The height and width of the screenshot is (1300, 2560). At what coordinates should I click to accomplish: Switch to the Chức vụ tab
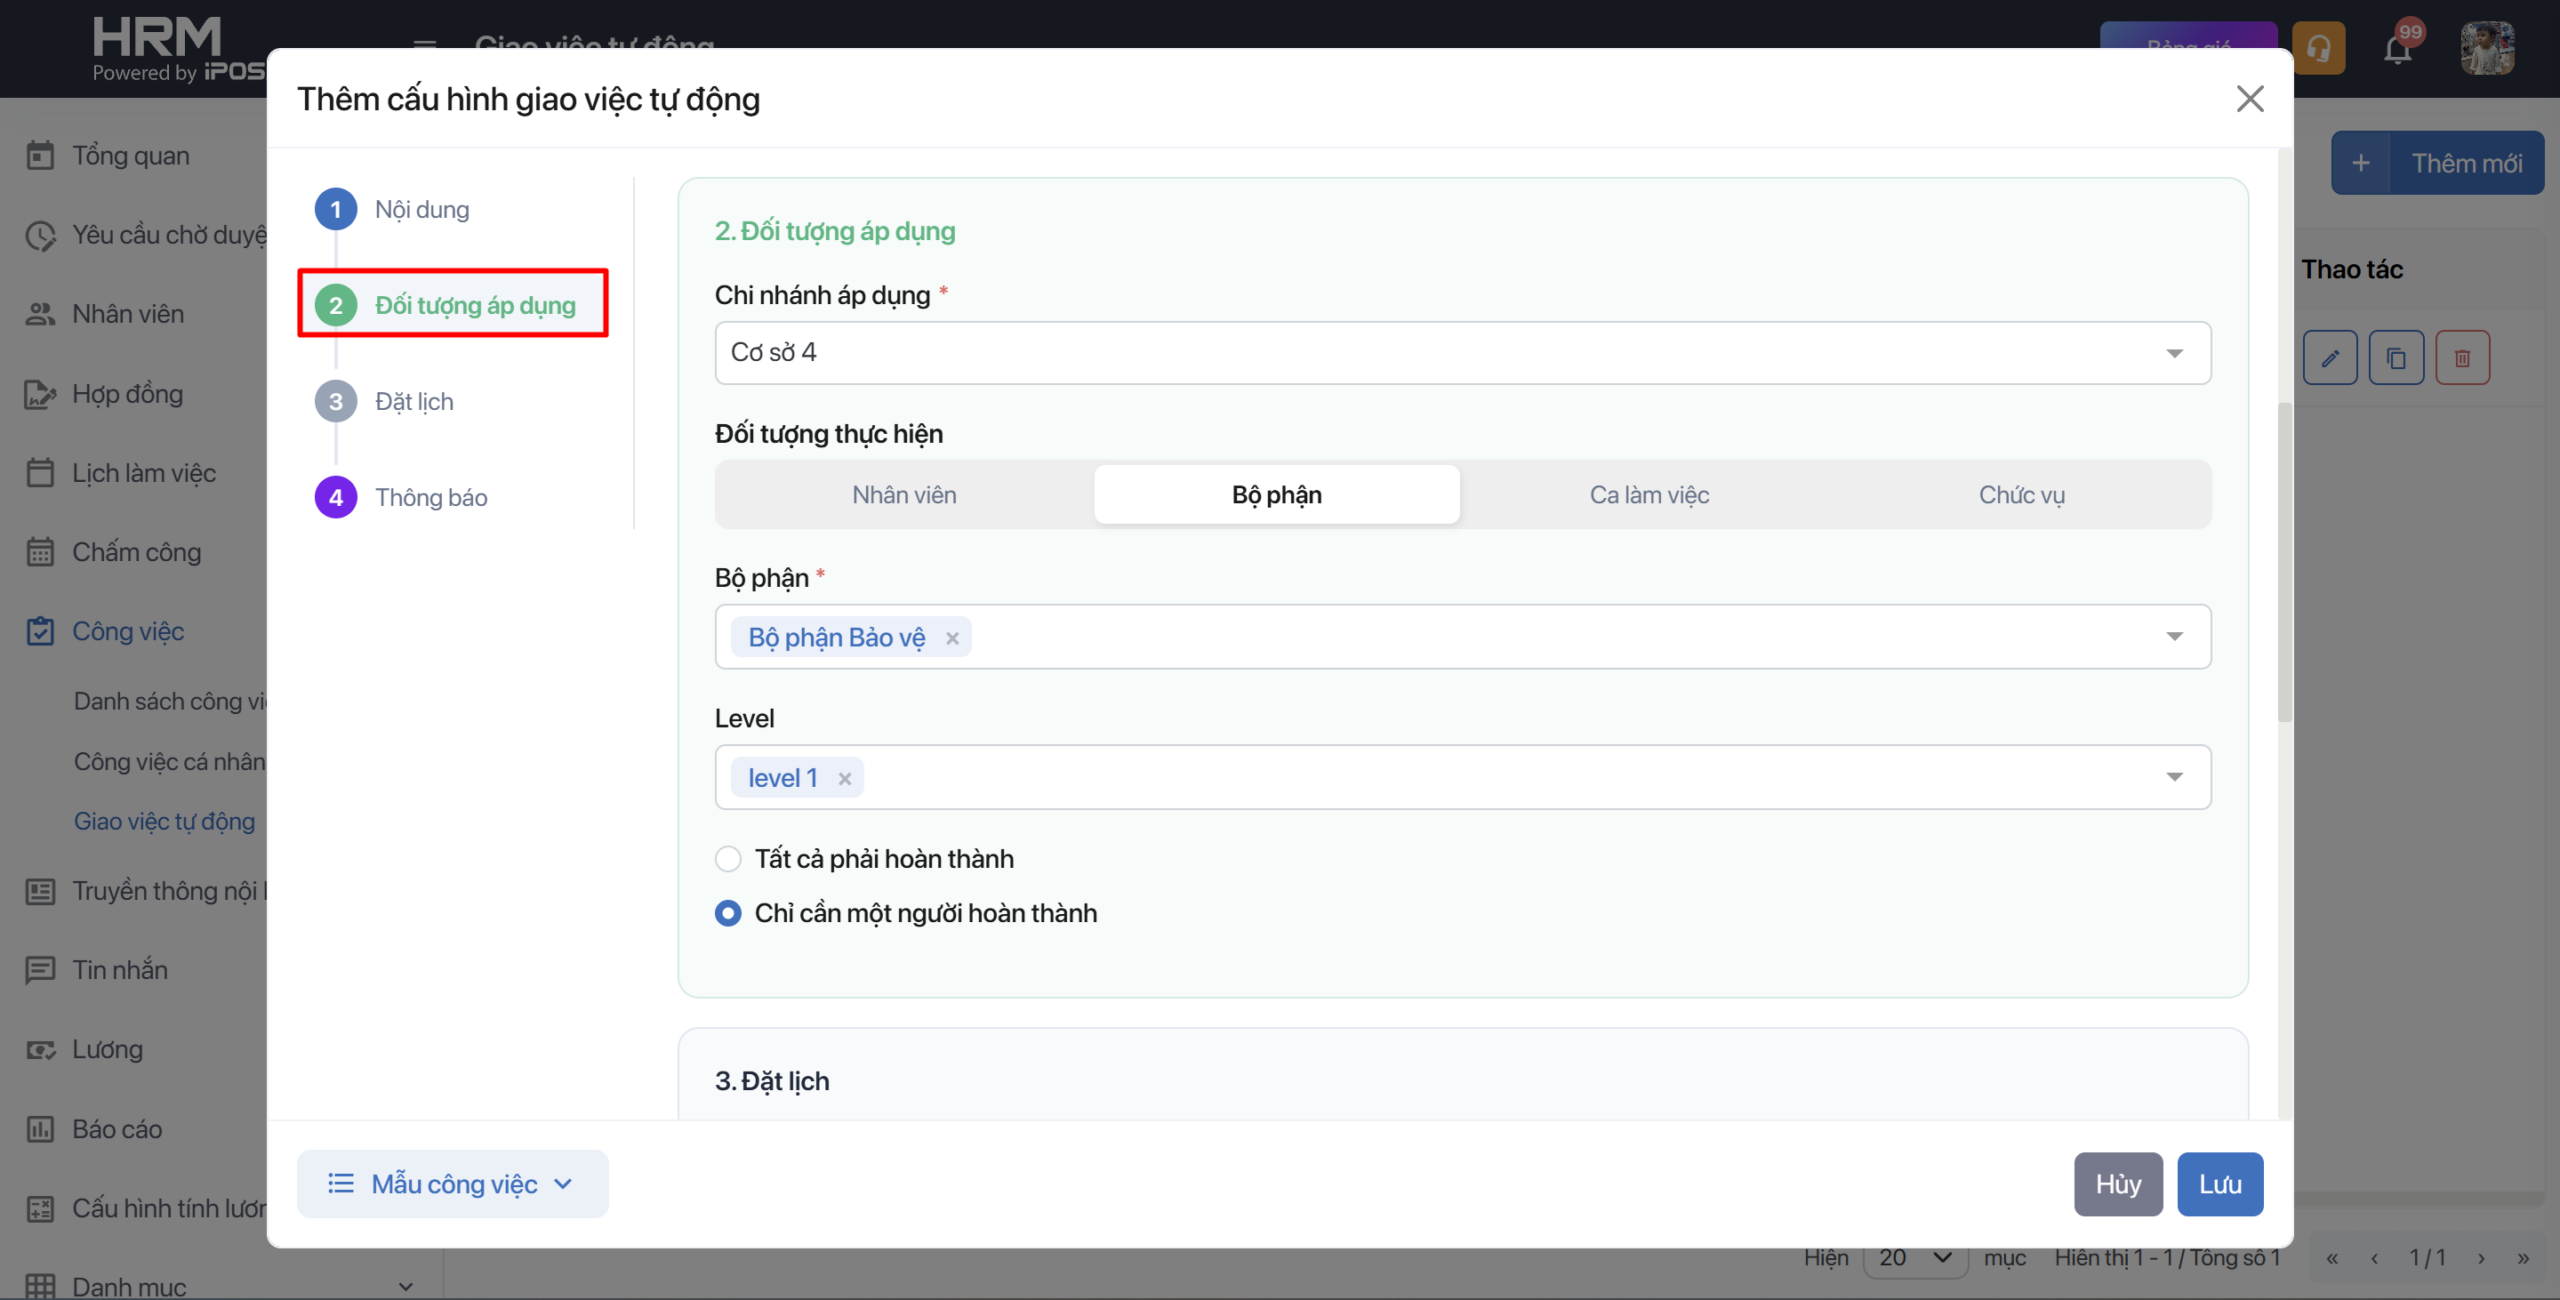click(2021, 495)
